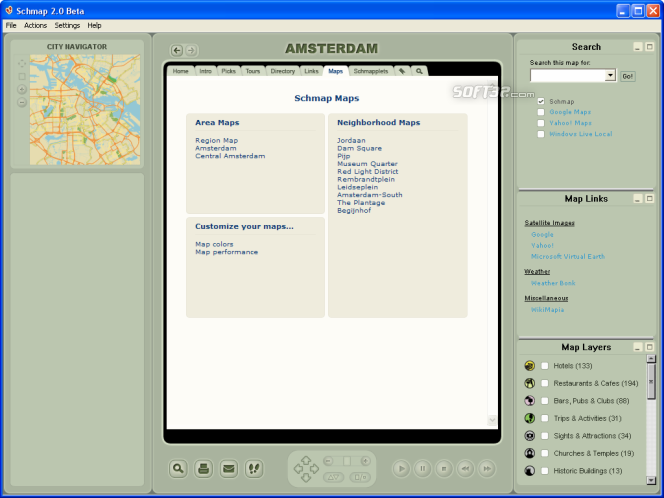Minimize the Map Links panel

[638, 199]
